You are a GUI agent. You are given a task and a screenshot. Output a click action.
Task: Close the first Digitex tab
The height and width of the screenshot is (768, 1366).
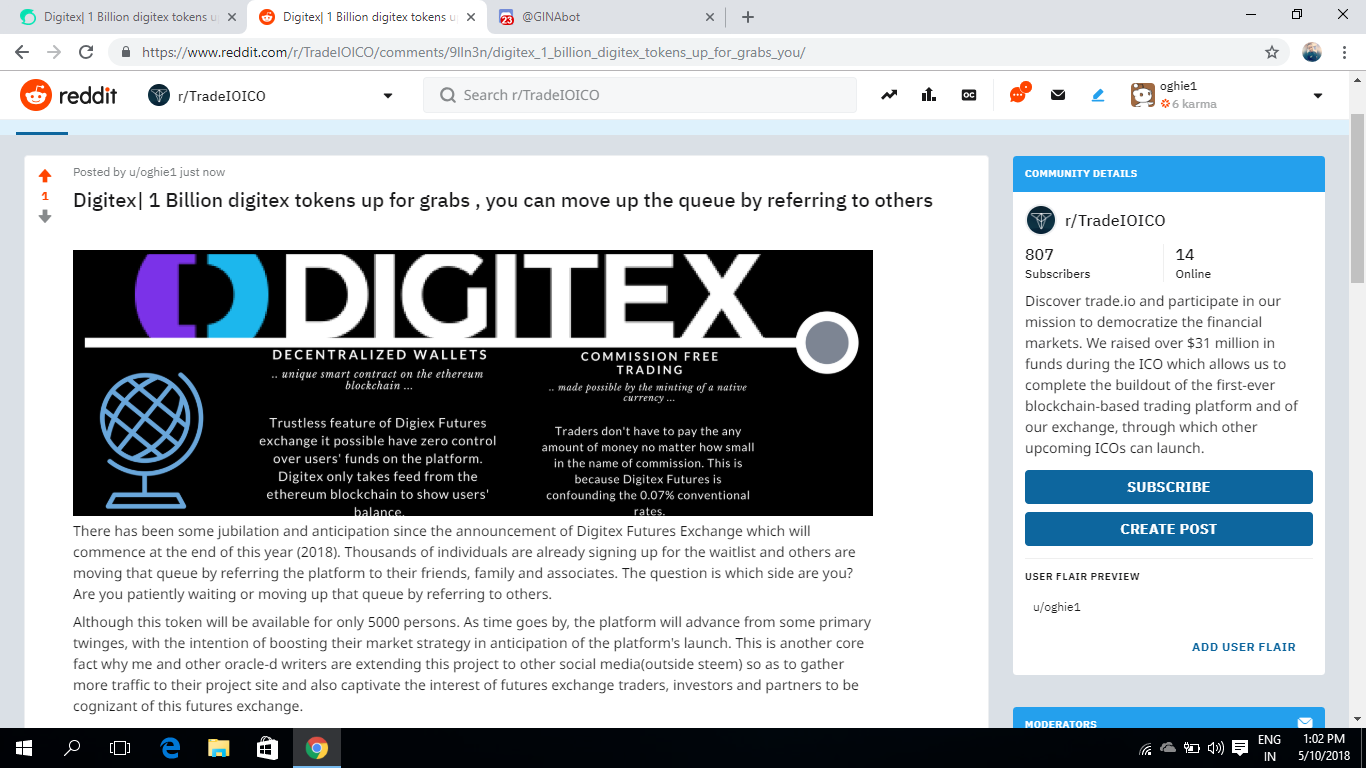point(231,17)
